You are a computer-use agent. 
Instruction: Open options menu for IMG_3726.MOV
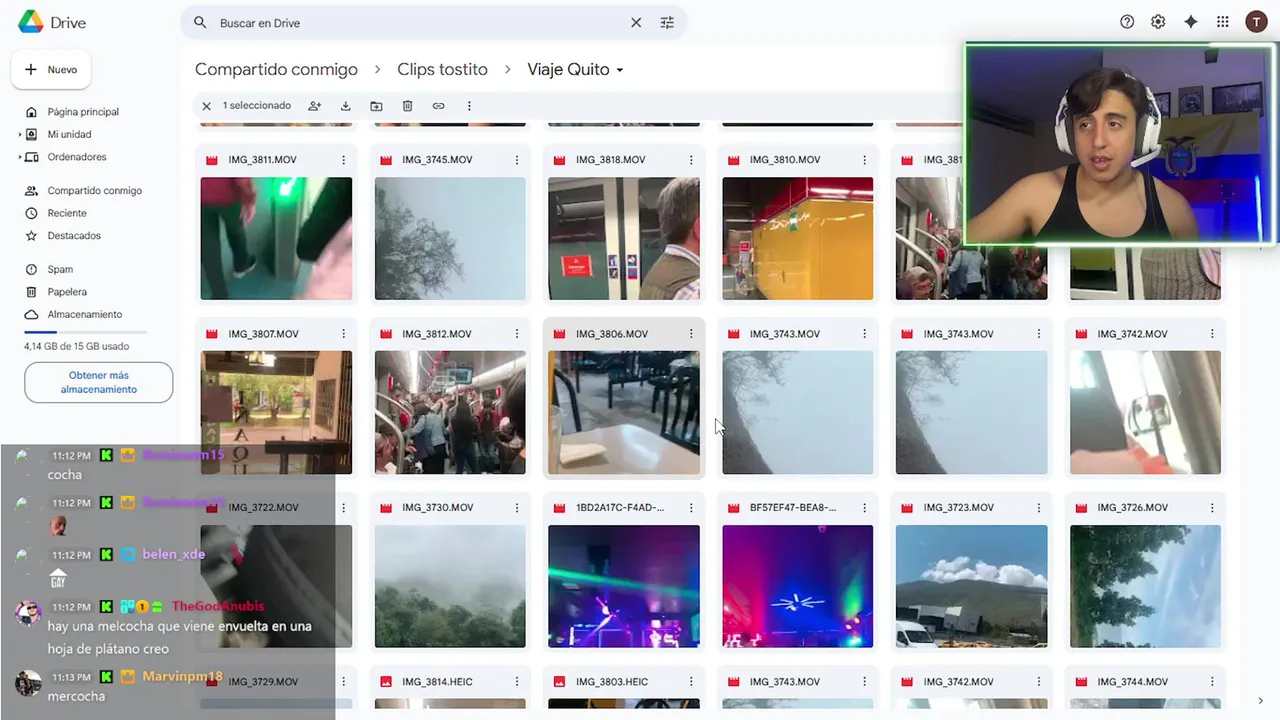pyautogui.click(x=1212, y=508)
